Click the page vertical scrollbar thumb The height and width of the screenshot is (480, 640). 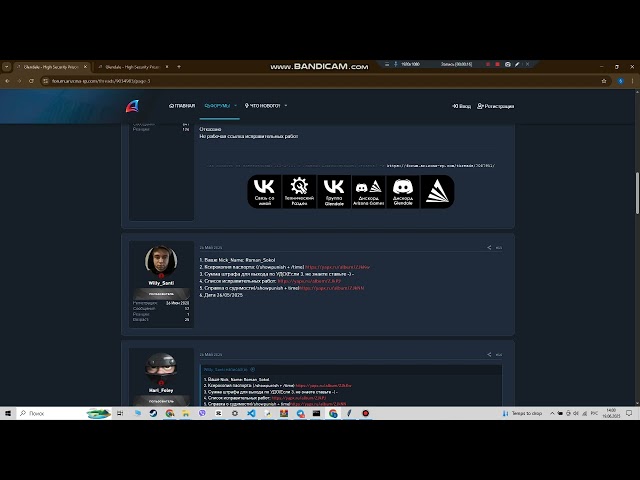[637, 193]
